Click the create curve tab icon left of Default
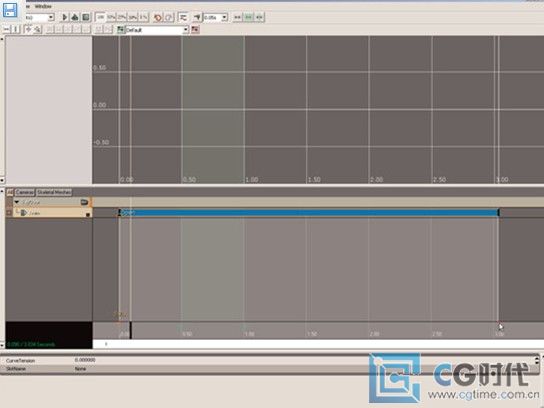This screenshot has width=544, height=408. [x=120, y=29]
